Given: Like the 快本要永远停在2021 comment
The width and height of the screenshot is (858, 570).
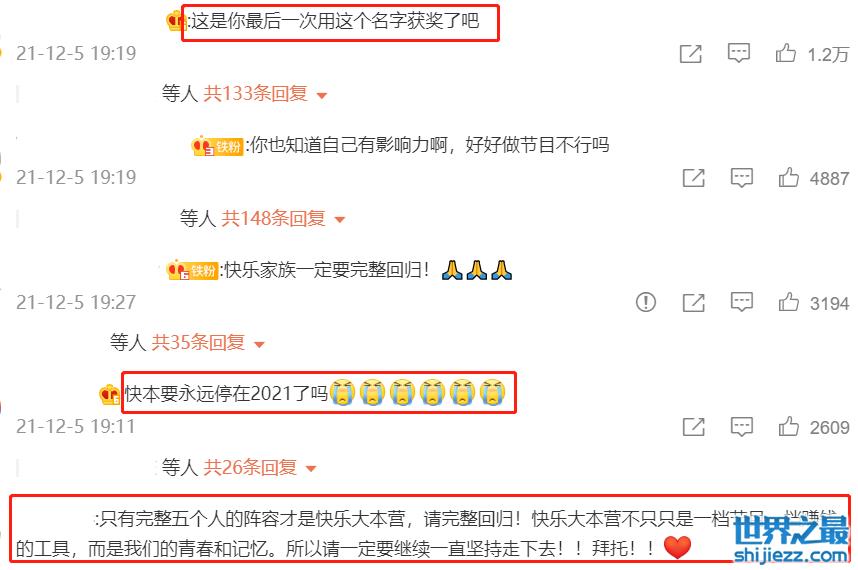Looking at the screenshot, I should point(789,426).
